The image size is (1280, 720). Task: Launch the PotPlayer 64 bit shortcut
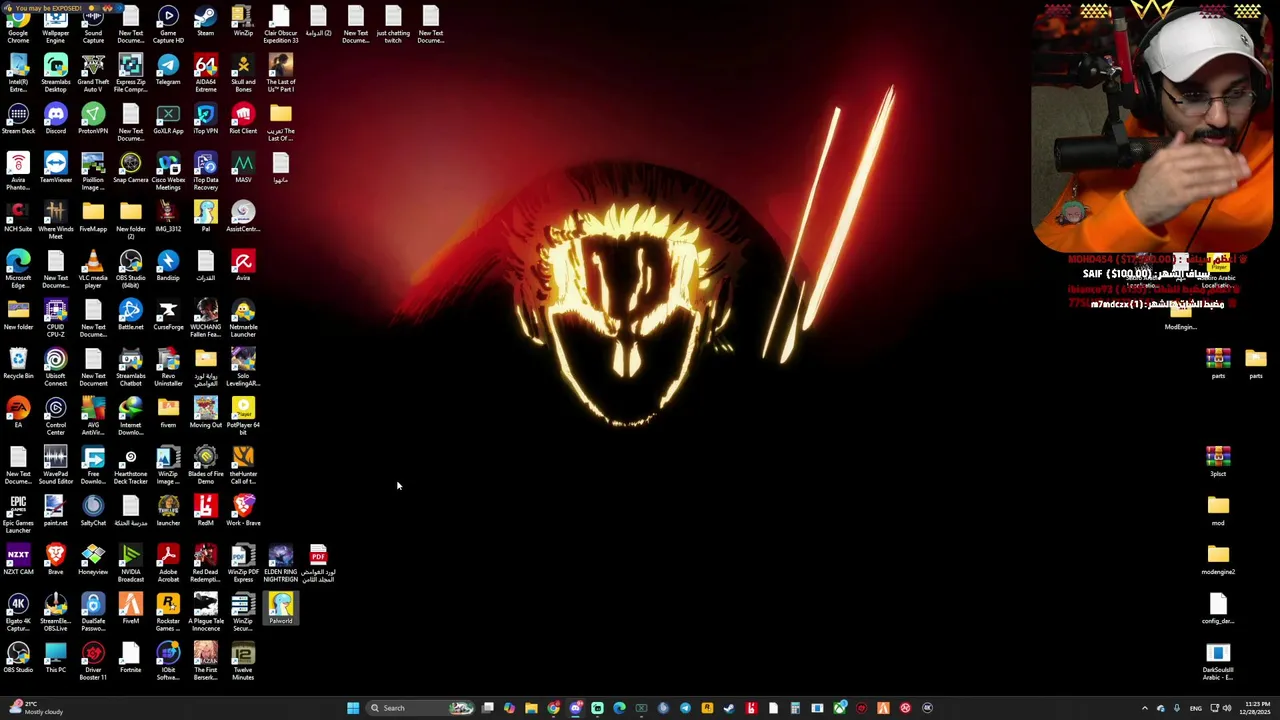pos(243,417)
